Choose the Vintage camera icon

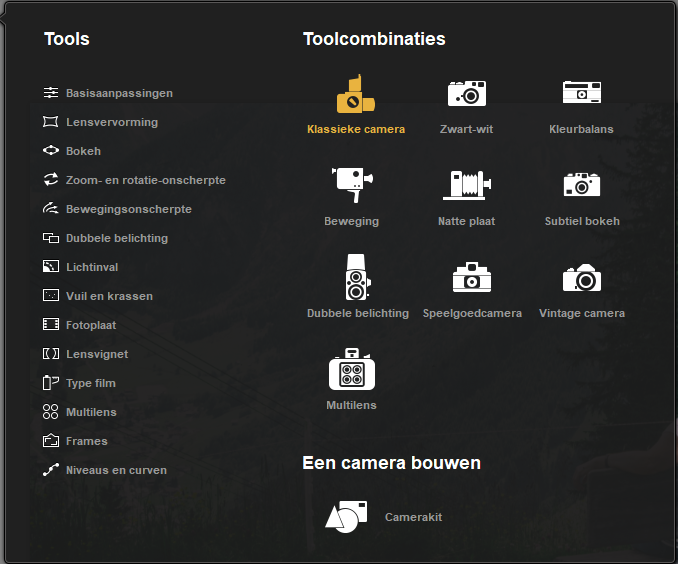click(582, 278)
